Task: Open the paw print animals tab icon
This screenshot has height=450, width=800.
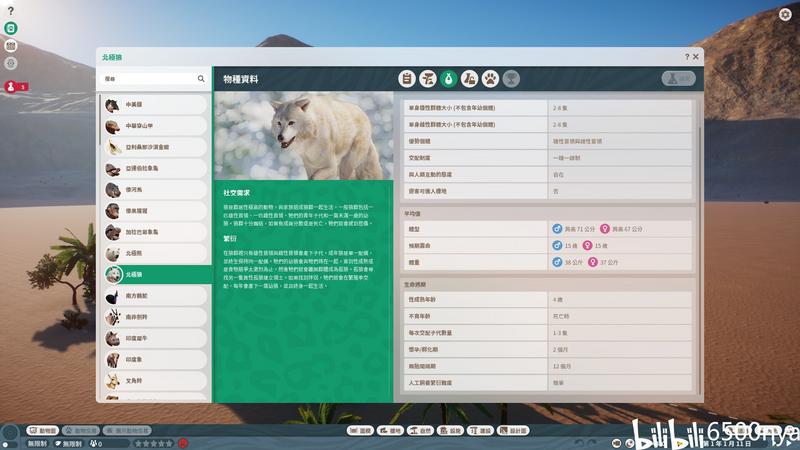Action: 490,79
